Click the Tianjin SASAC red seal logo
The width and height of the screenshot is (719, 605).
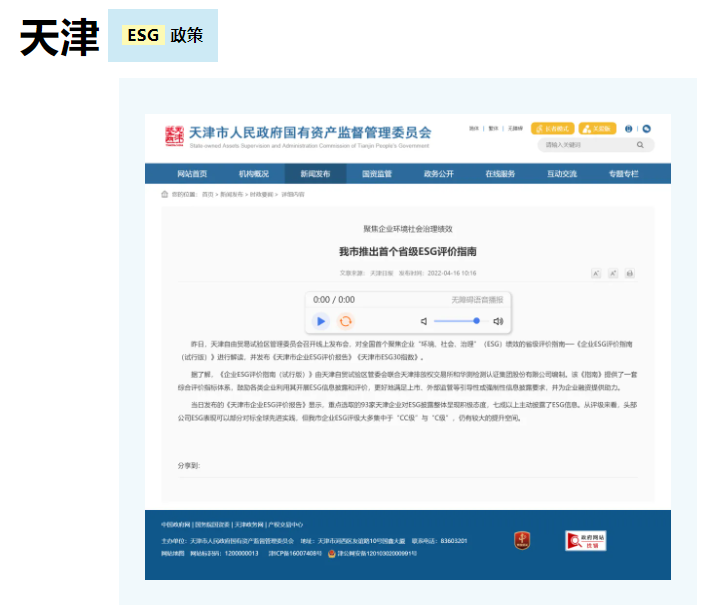click(174, 136)
